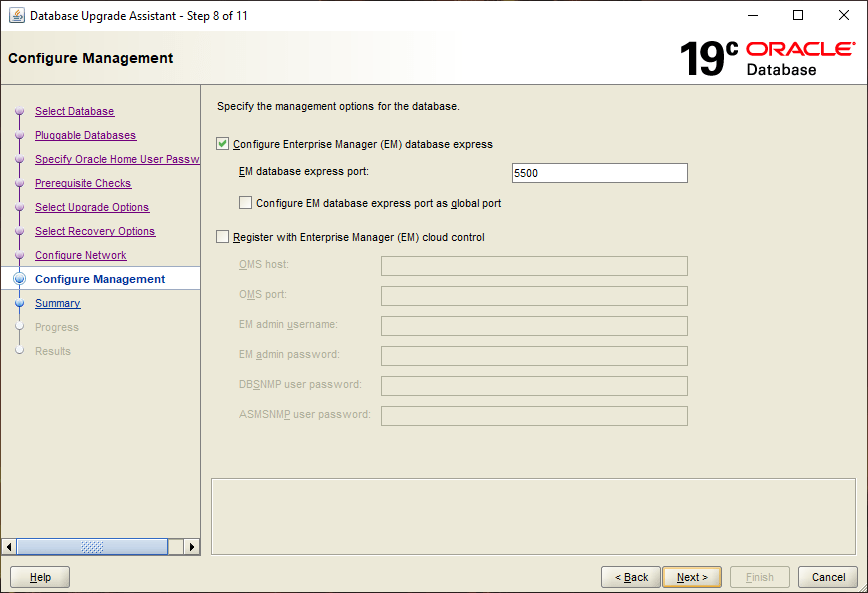The width and height of the screenshot is (868, 593).
Task: Click the empty message area at bottom
Action: (534, 517)
